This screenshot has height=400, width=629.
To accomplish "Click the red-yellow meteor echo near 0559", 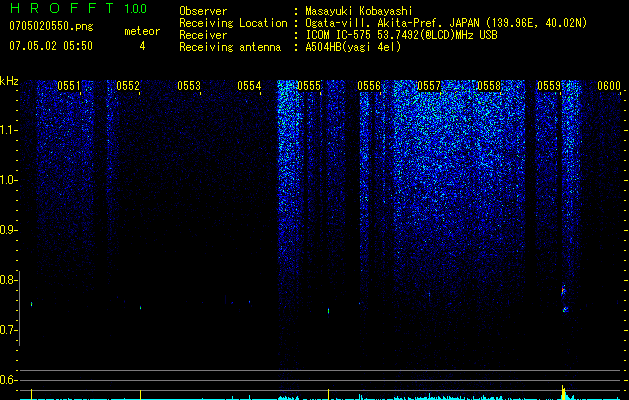I will (x=563, y=290).
